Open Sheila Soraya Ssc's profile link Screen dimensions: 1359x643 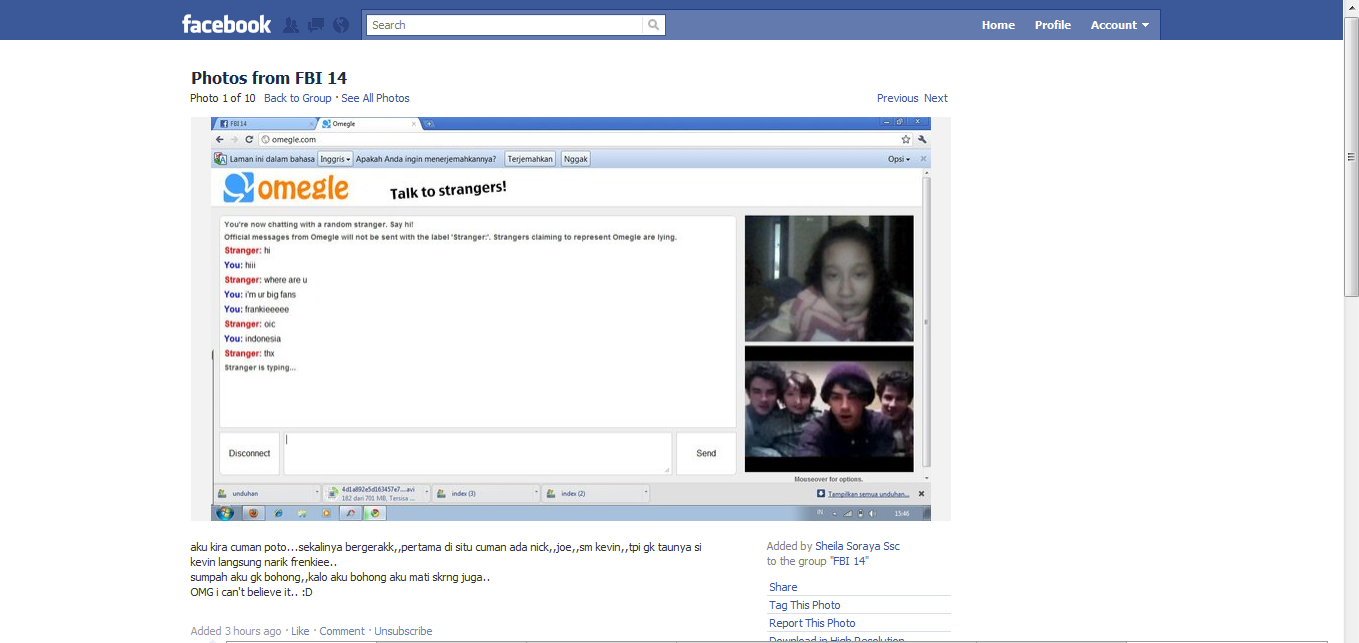(857, 546)
